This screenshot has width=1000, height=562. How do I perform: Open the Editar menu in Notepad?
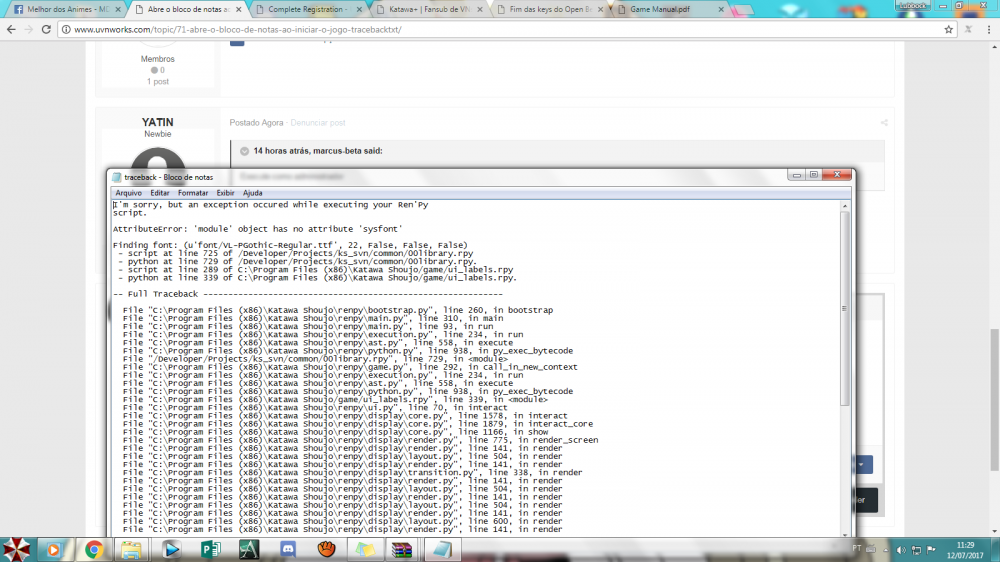click(x=159, y=193)
